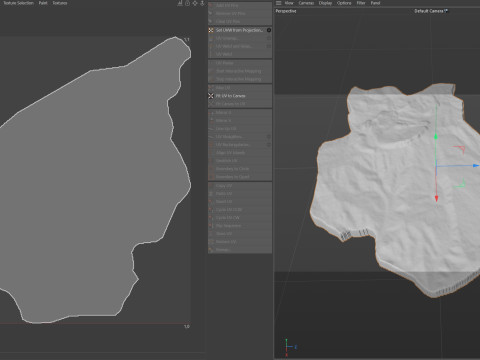Click the Restore UV command

click(x=240, y=242)
